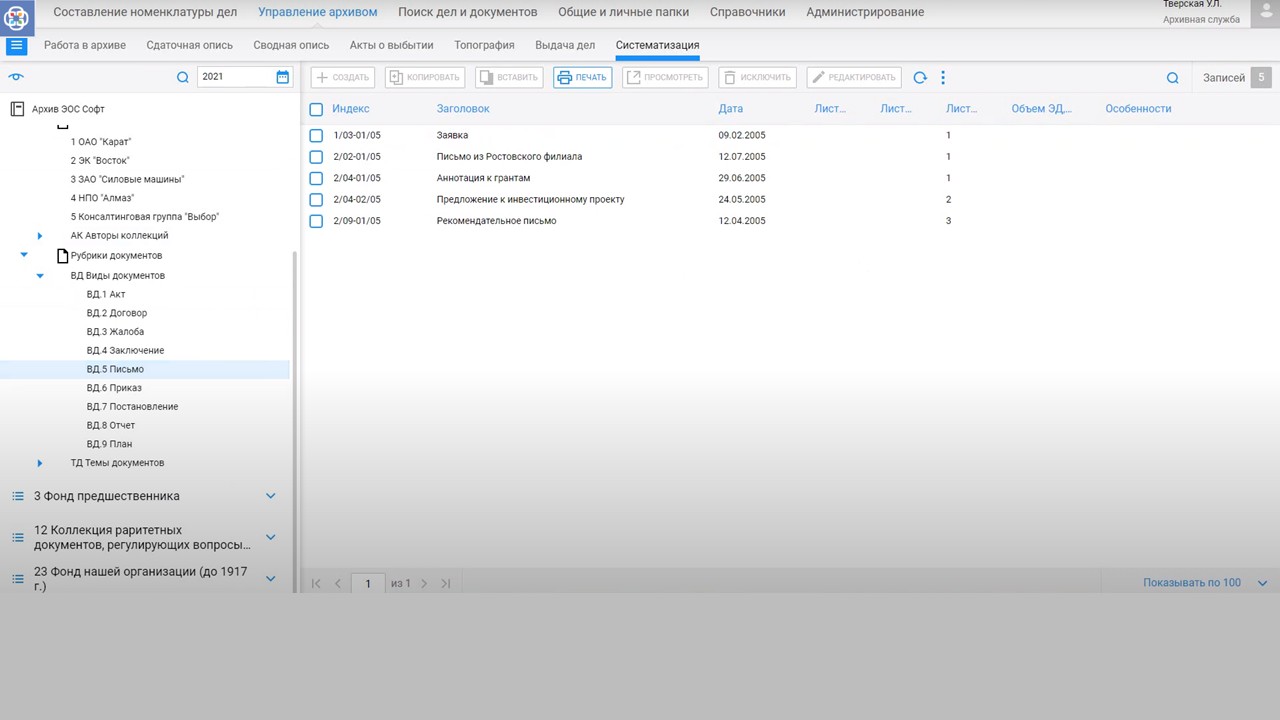The image size is (1280, 720).
Task: Open the three-dot more options menu
Action: point(943,78)
